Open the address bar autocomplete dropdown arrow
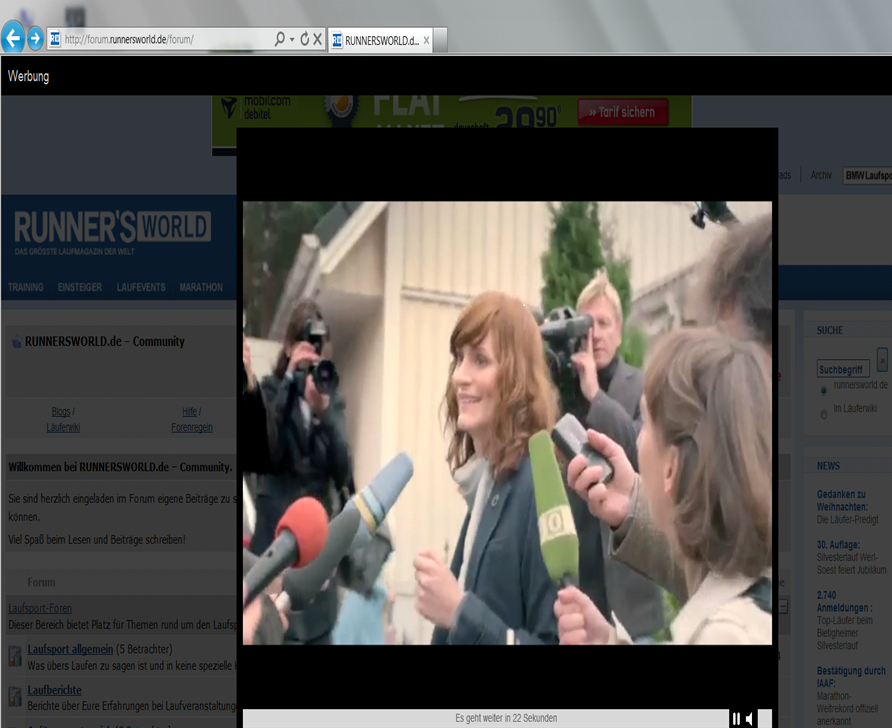The height and width of the screenshot is (728, 892). 291,39
